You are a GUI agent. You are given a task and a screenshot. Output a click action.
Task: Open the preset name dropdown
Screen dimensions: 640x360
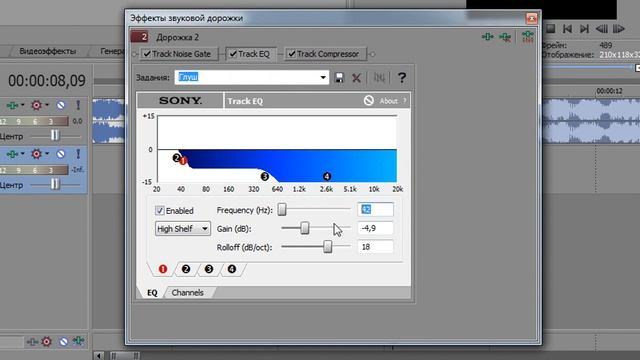click(323, 78)
